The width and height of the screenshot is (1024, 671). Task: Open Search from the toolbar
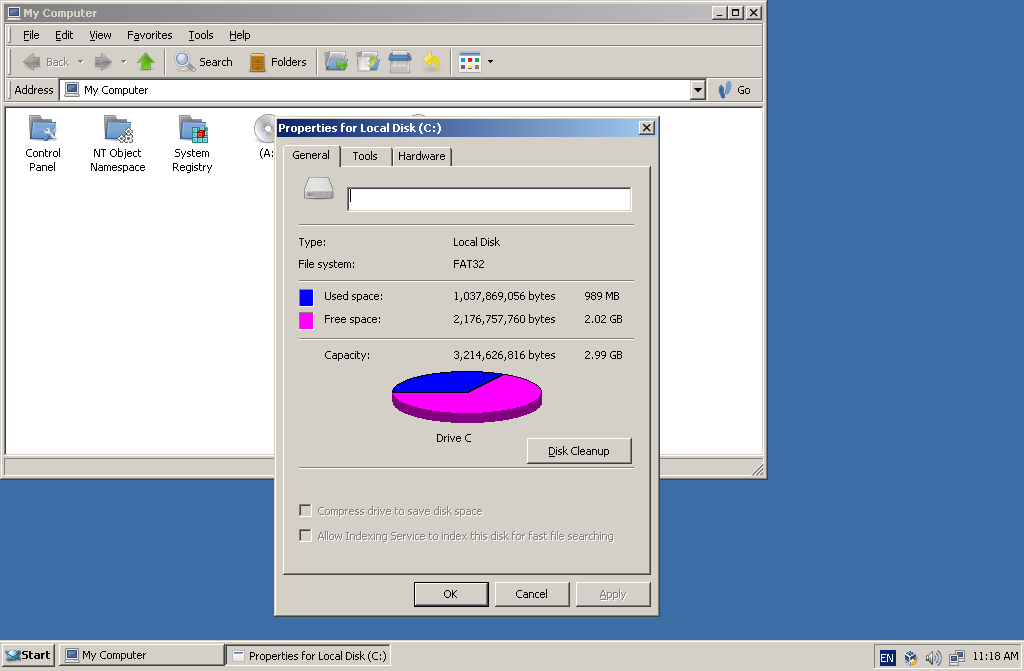point(204,62)
